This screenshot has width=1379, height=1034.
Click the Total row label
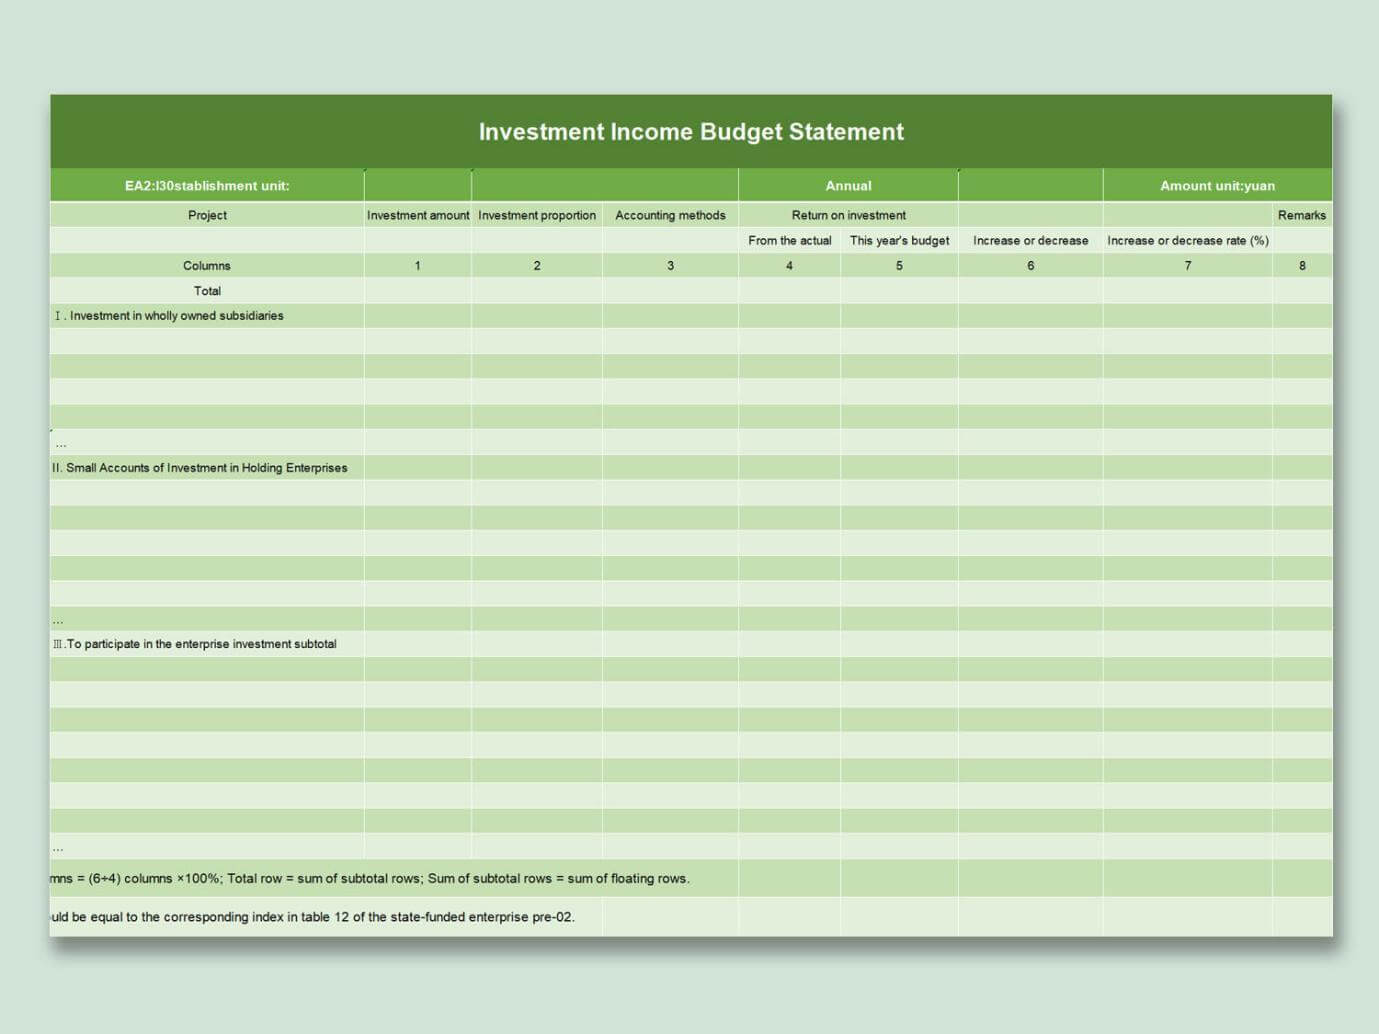pyautogui.click(x=207, y=291)
